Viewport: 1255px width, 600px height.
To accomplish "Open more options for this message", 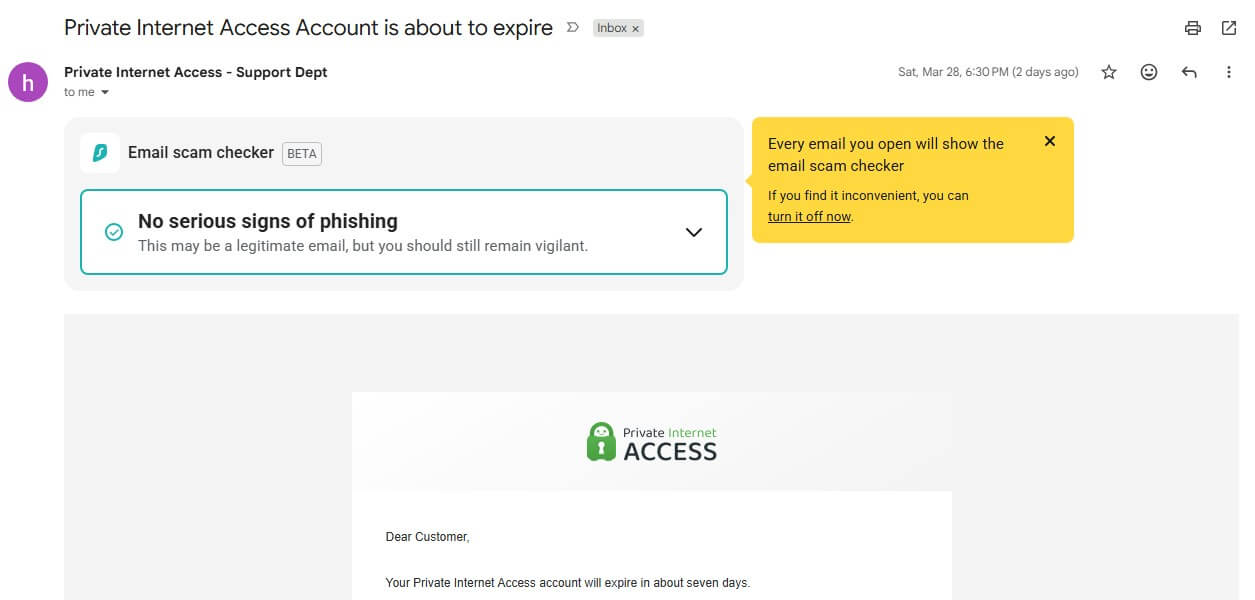I will tap(1229, 71).
